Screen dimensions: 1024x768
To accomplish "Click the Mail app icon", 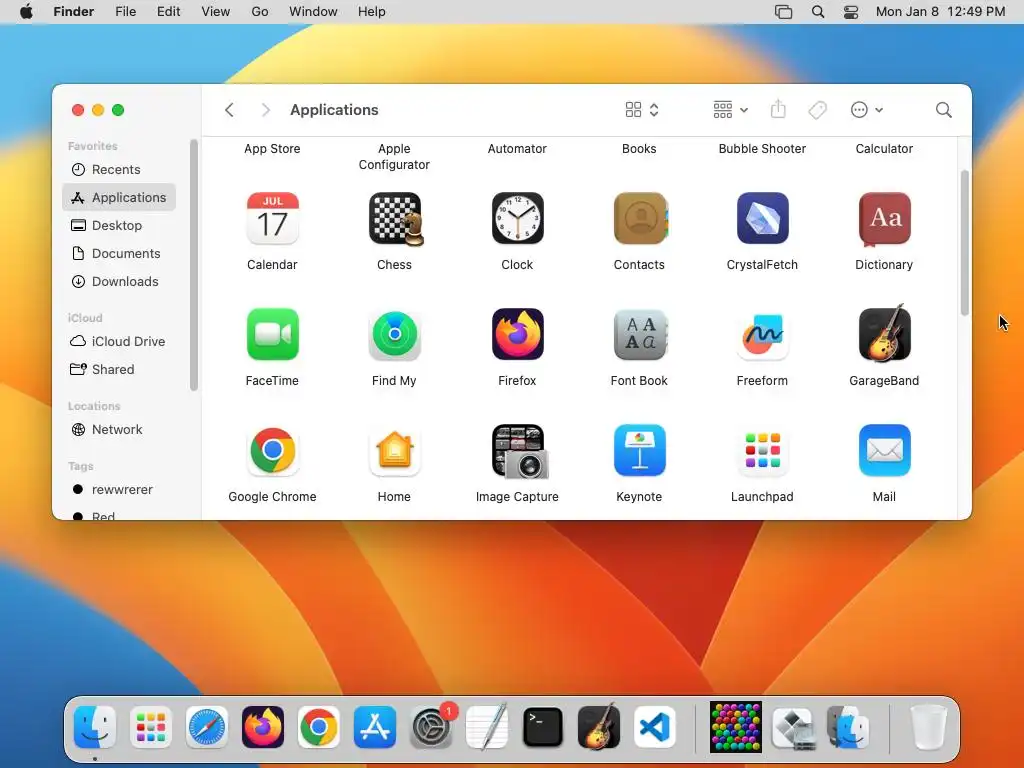I will point(884,451).
